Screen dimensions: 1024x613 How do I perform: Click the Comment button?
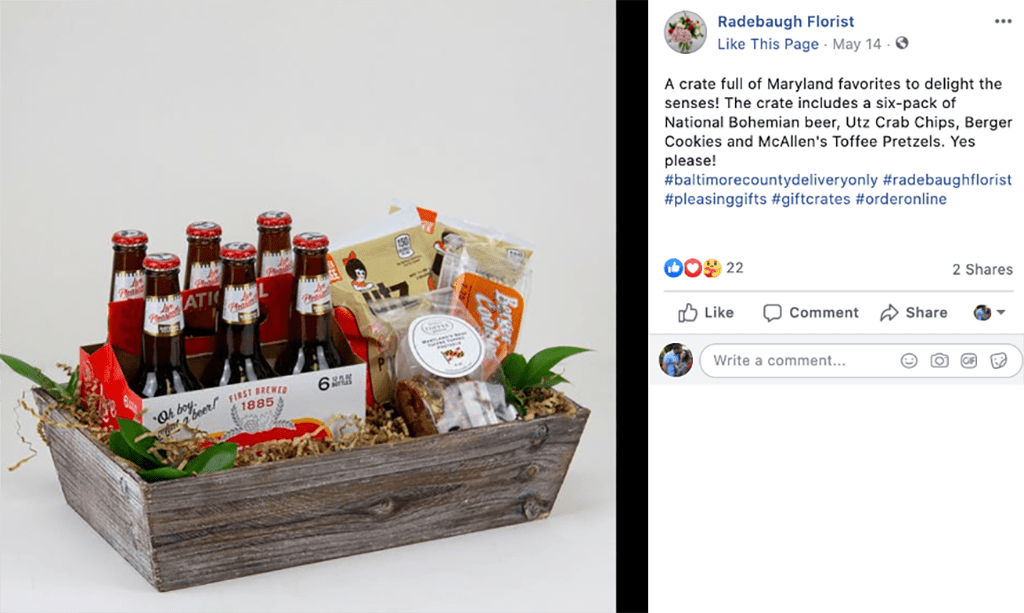click(810, 313)
